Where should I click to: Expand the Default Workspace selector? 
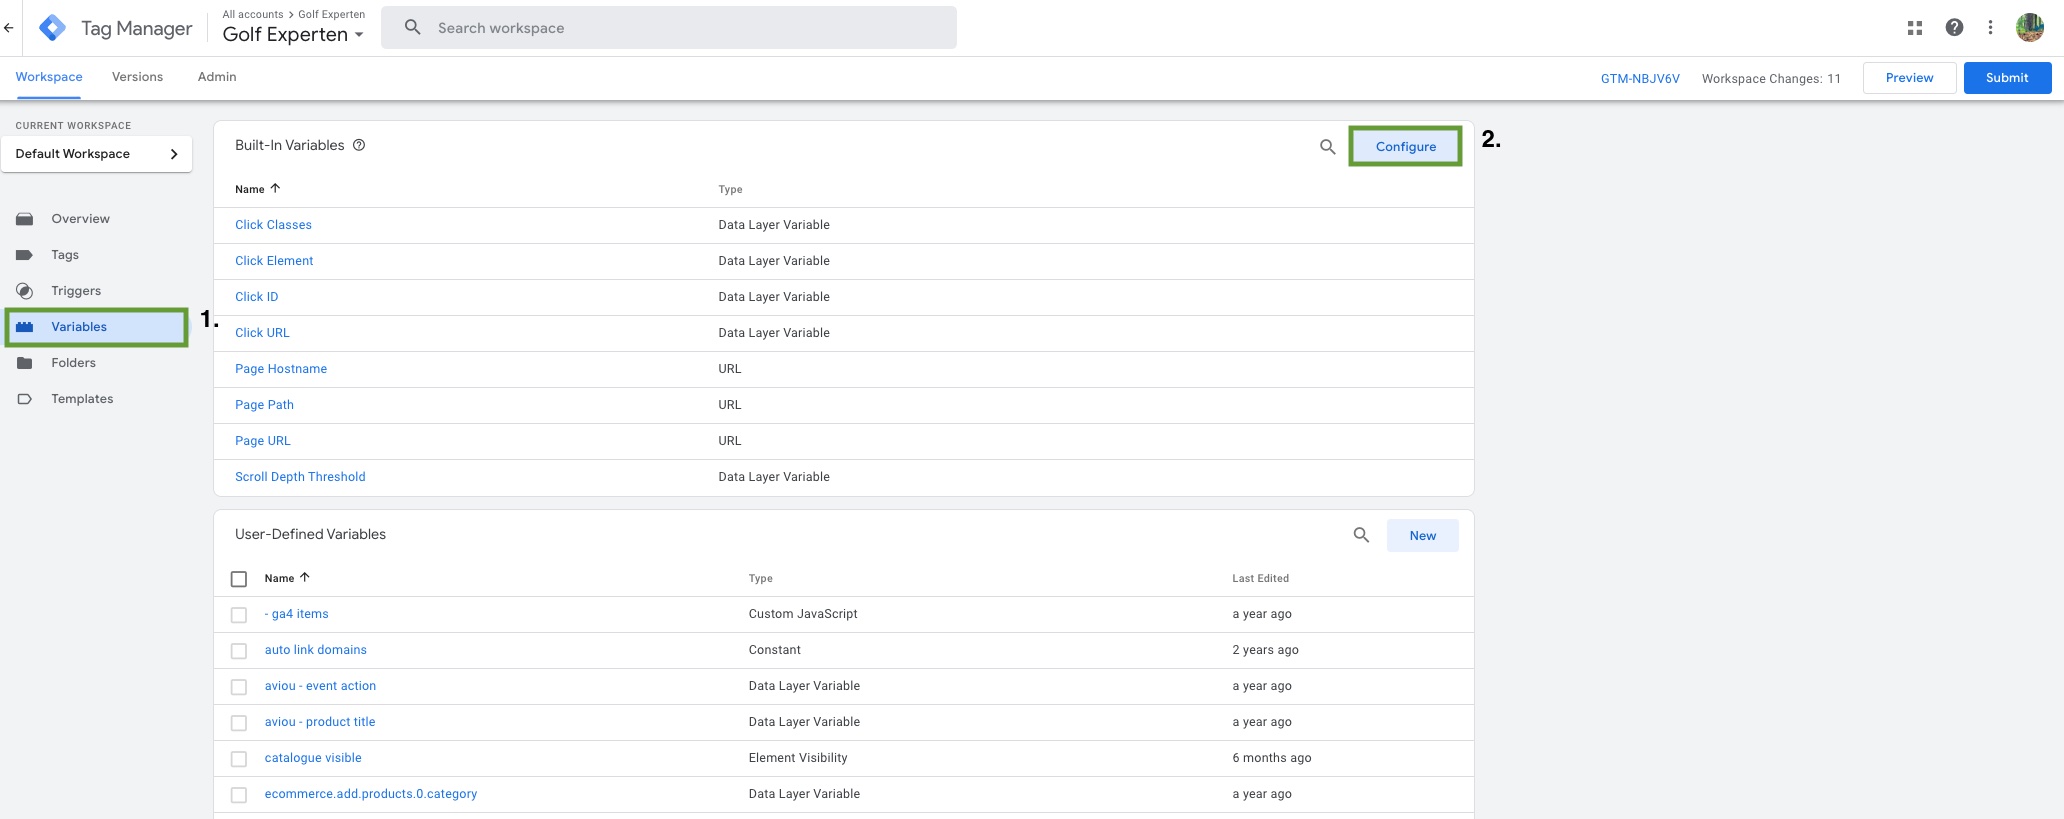[x=97, y=154]
